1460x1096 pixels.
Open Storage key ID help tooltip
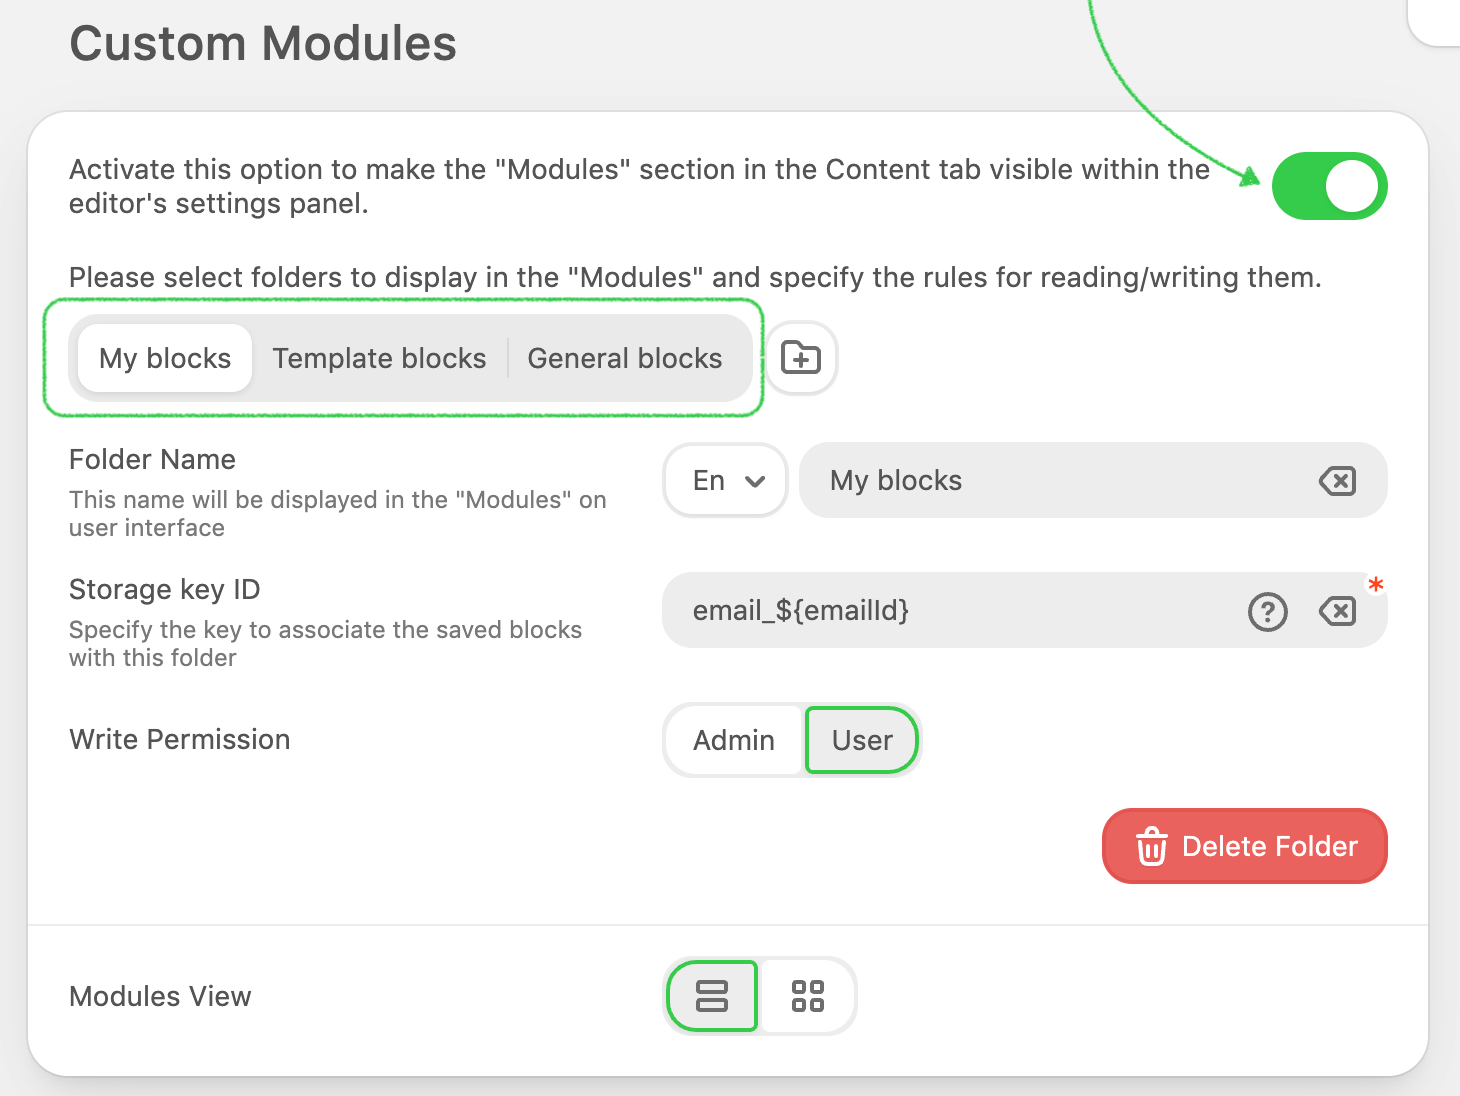pyautogui.click(x=1267, y=611)
